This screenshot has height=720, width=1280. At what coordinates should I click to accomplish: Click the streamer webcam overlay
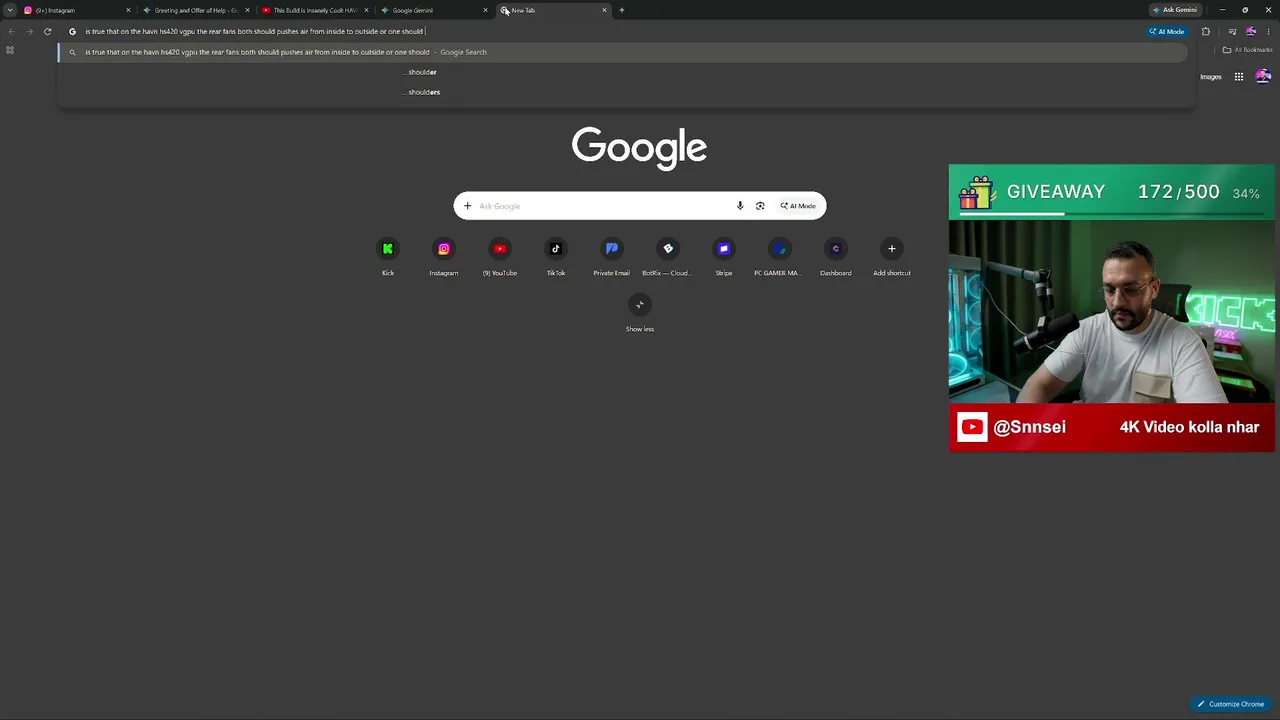coord(1112,312)
